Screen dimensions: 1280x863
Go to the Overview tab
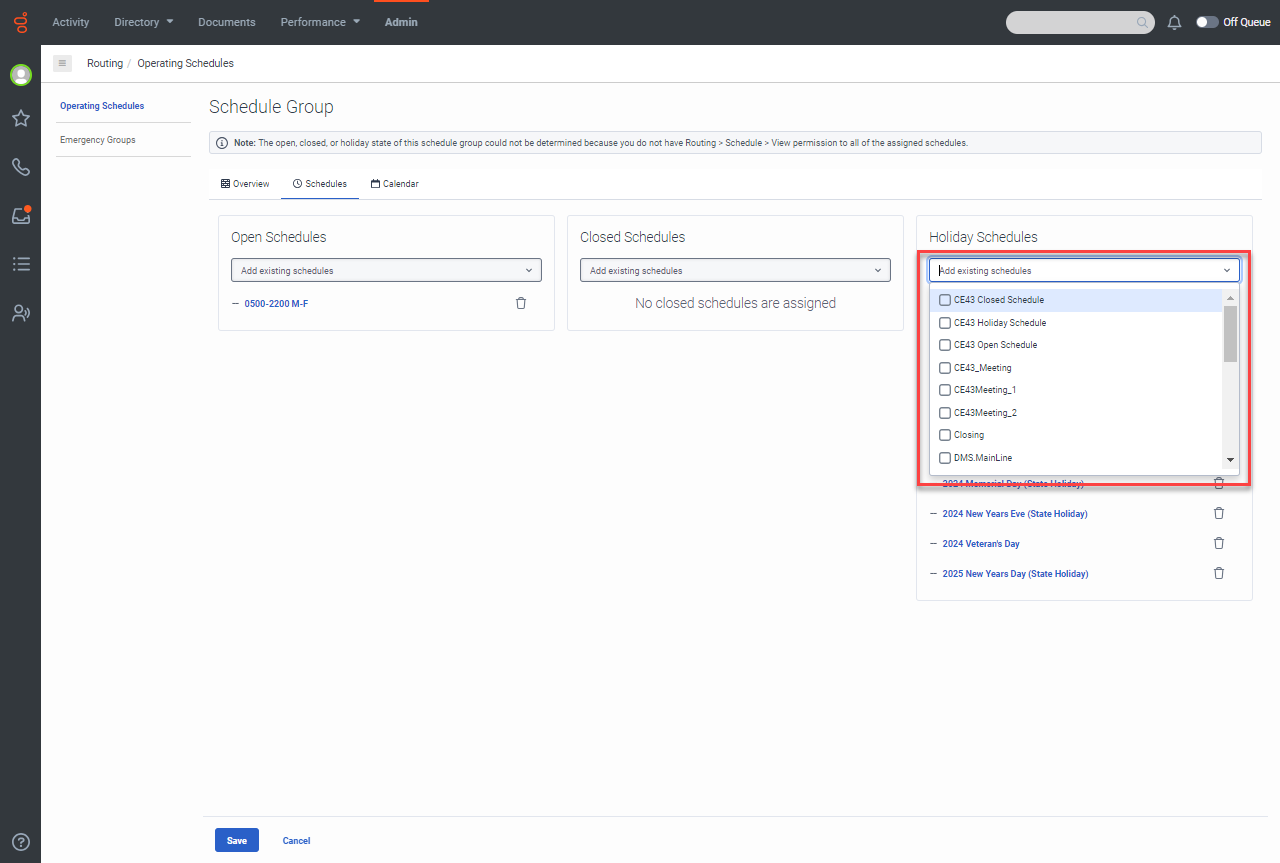pos(245,184)
